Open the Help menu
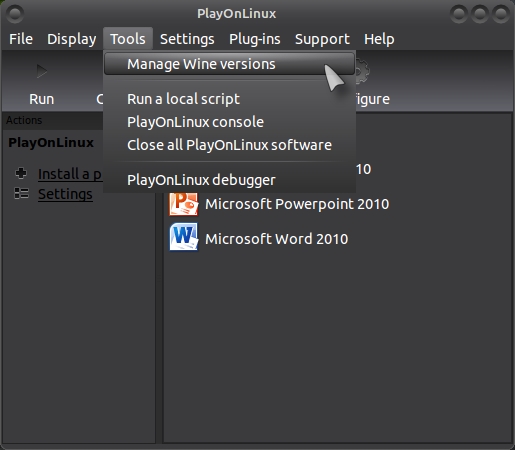The height and width of the screenshot is (450, 515). (379, 39)
